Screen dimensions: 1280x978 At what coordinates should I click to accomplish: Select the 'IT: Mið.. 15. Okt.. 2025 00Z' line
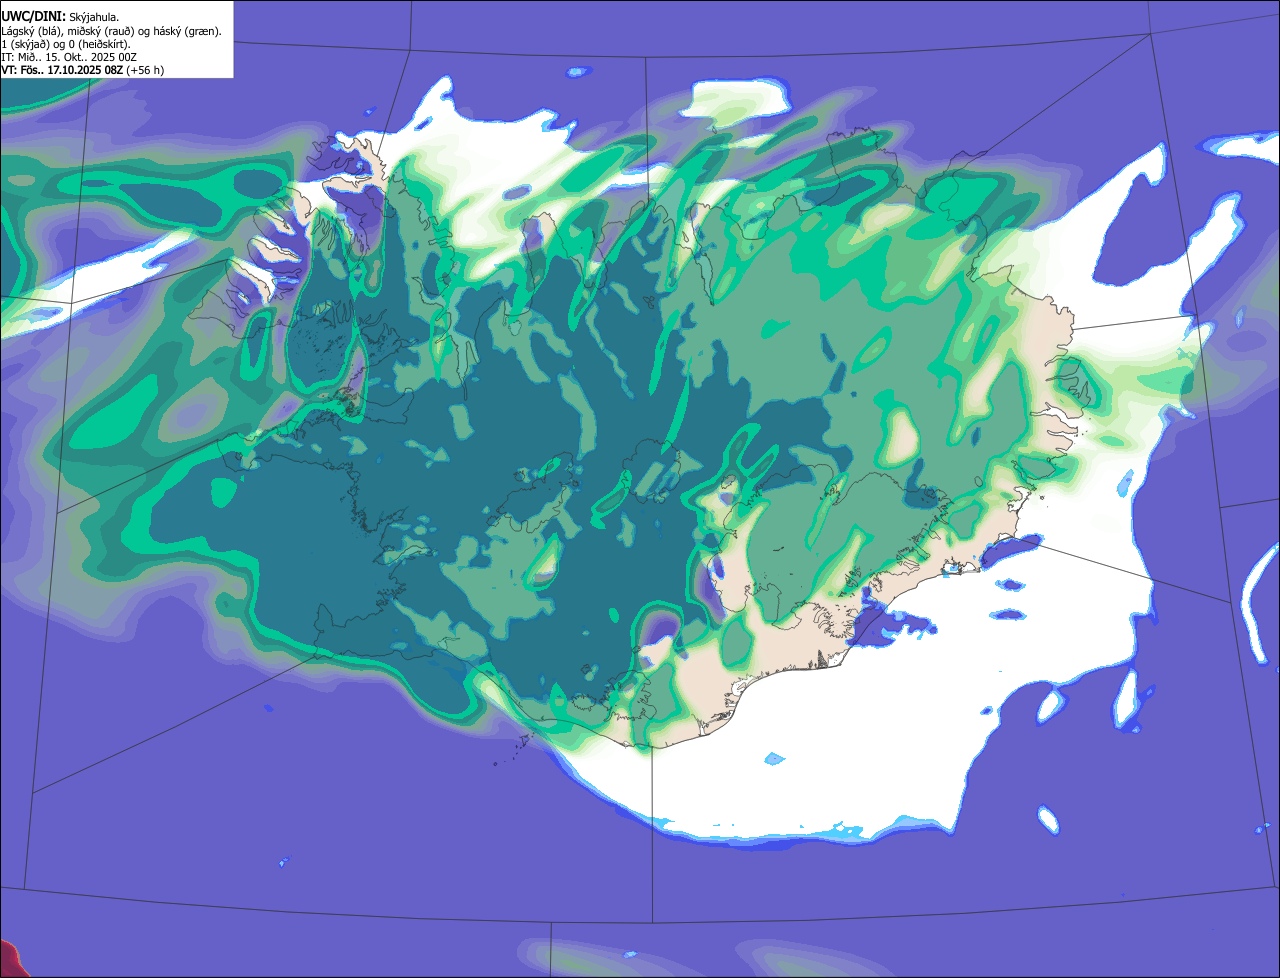69,57
